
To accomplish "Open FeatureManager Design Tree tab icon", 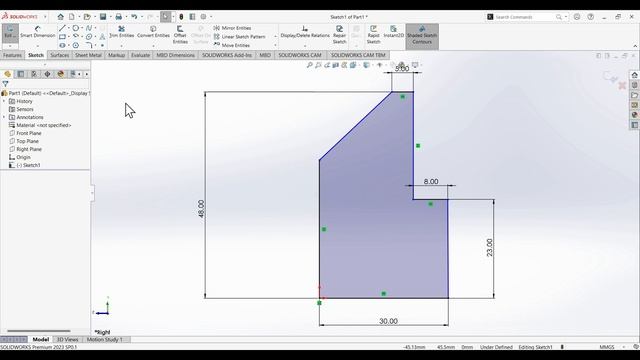I will (x=7, y=74).
